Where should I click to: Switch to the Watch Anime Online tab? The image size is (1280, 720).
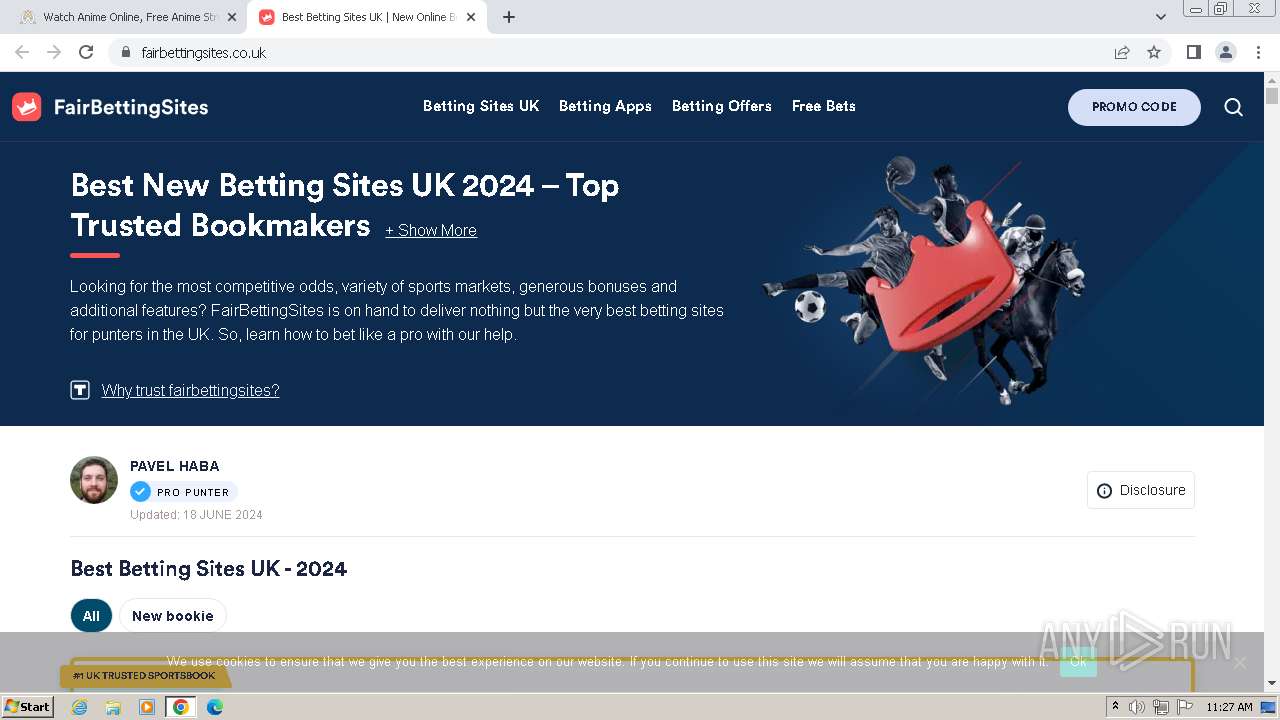[127, 17]
